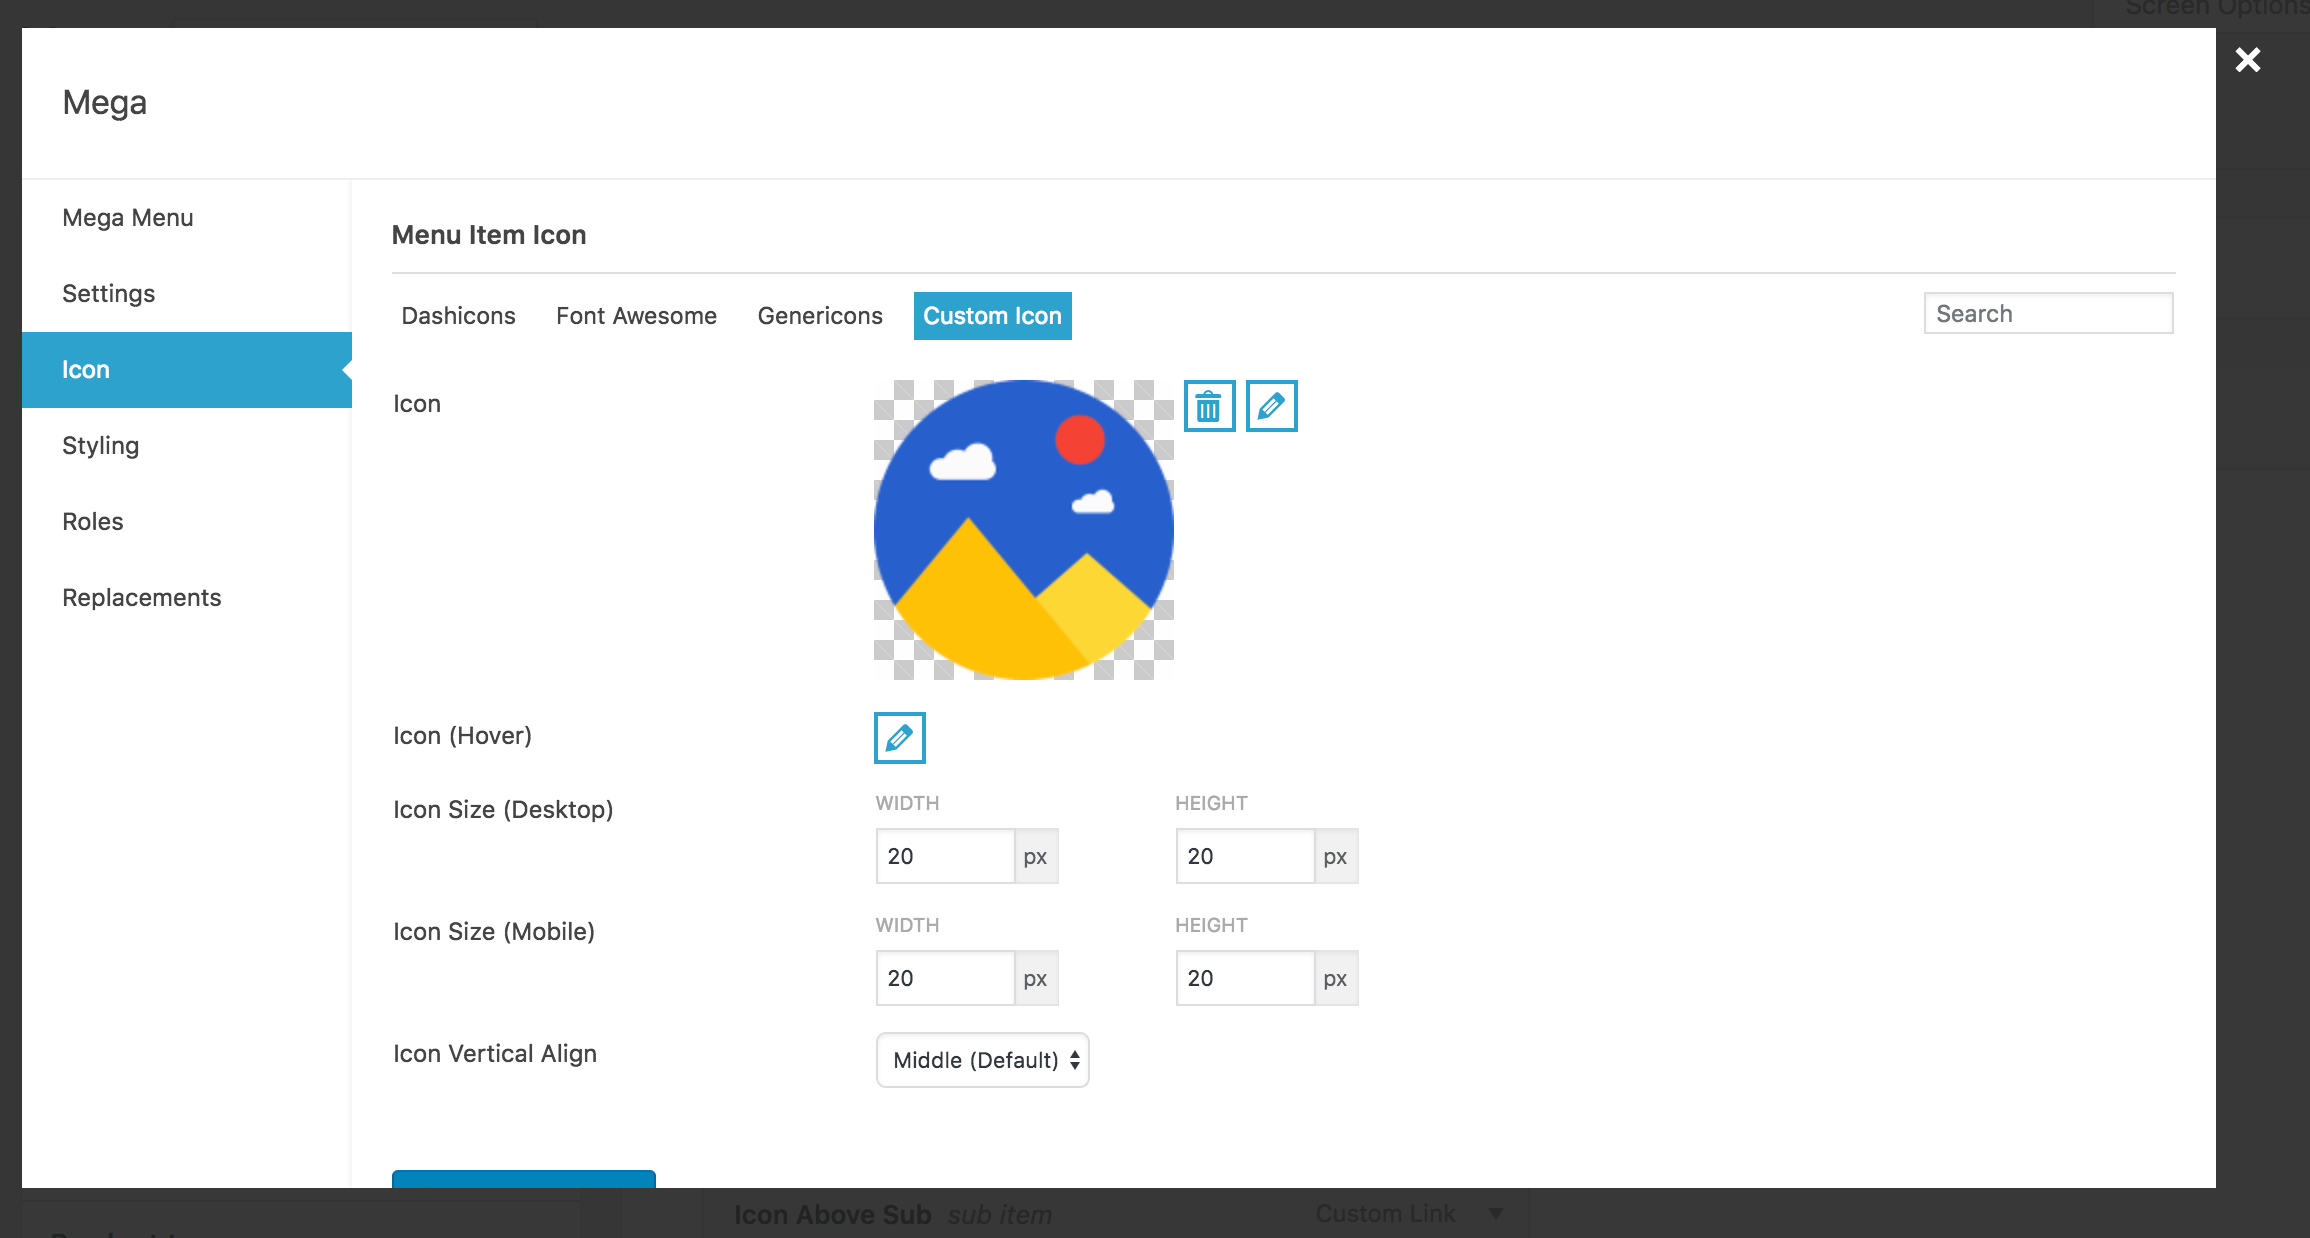This screenshot has height=1238, width=2310.
Task: Click the icon Search field
Action: point(2047,314)
